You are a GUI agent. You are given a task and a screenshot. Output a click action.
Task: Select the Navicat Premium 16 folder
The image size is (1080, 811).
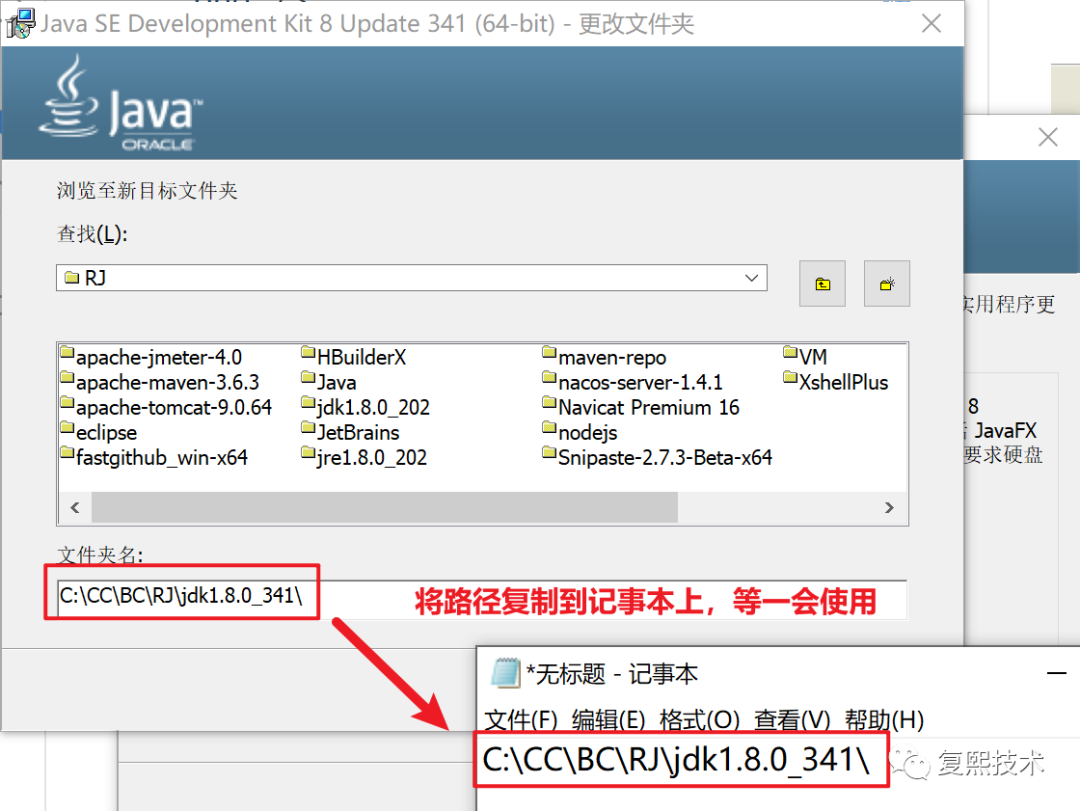click(641, 407)
